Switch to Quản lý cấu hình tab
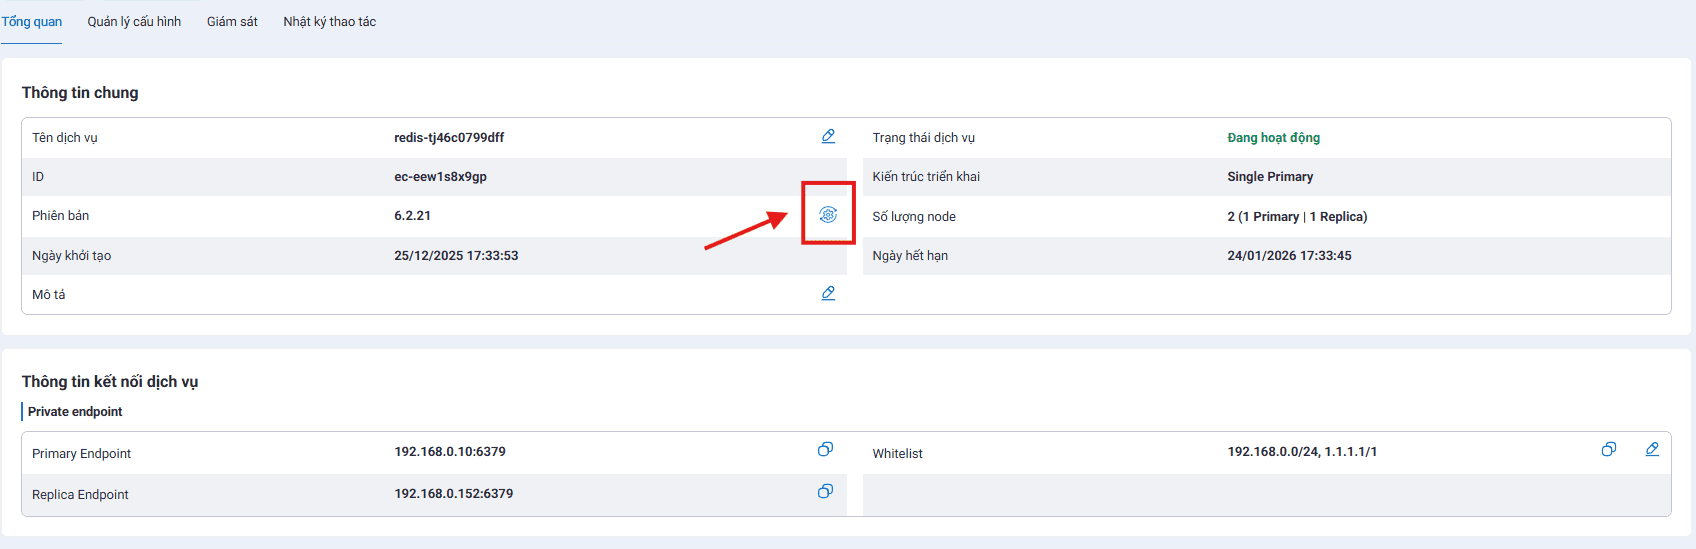Image resolution: width=1696 pixels, height=549 pixels. [134, 21]
